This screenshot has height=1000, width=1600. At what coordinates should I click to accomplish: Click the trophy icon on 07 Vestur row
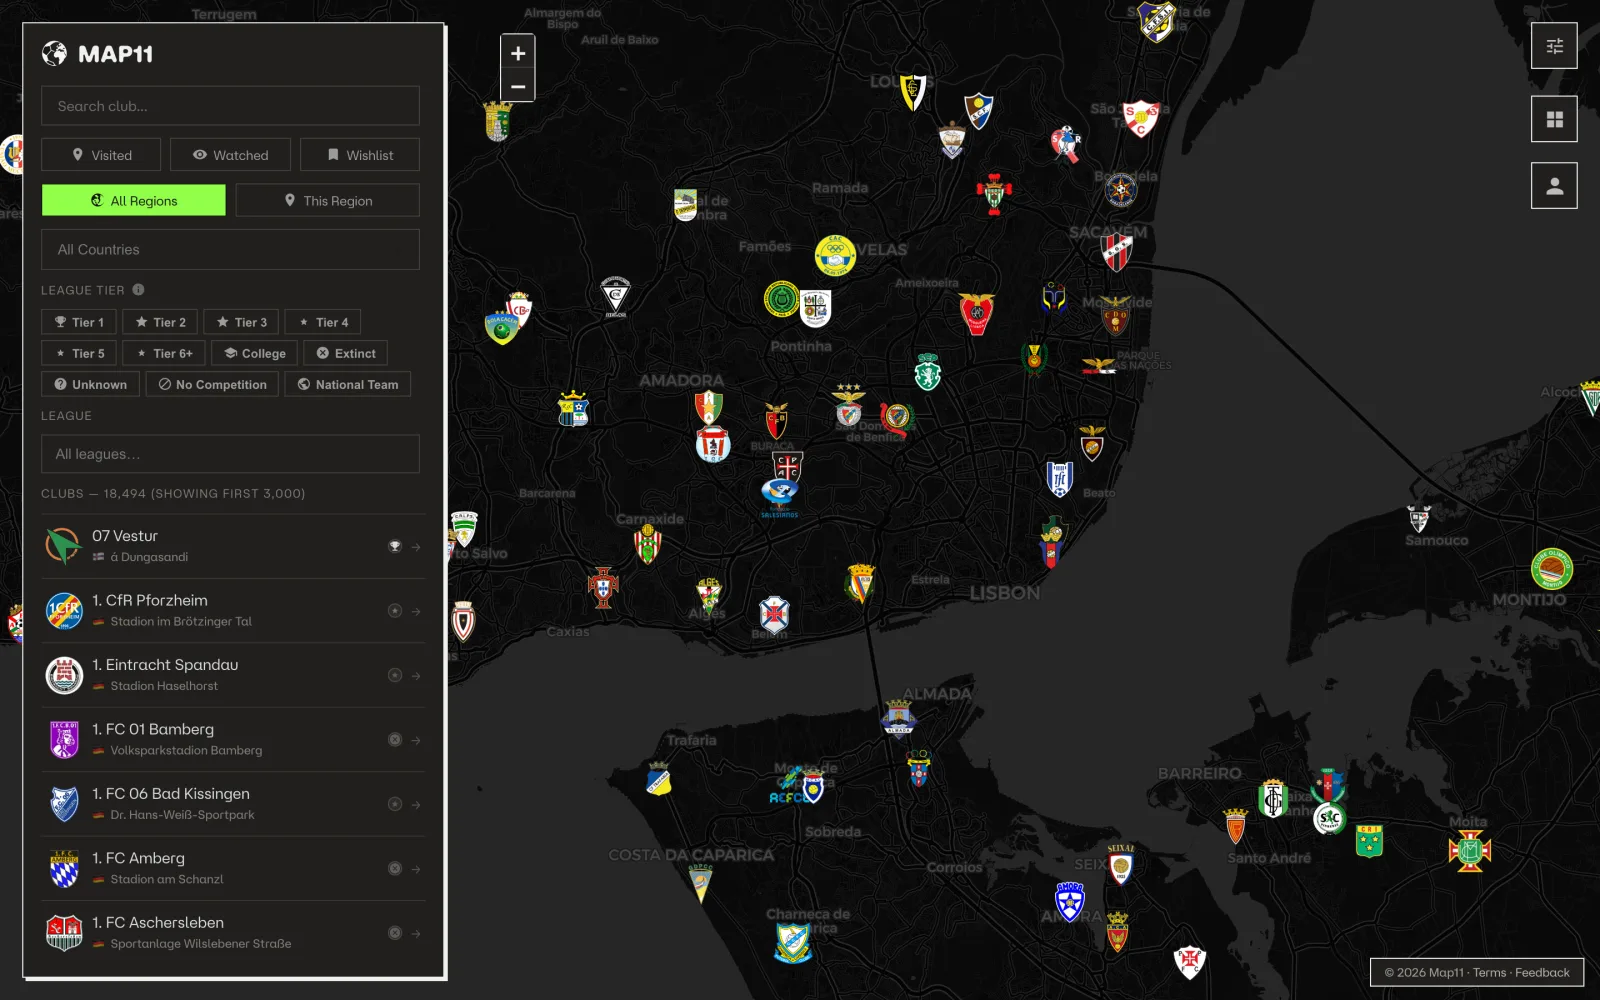coord(395,547)
